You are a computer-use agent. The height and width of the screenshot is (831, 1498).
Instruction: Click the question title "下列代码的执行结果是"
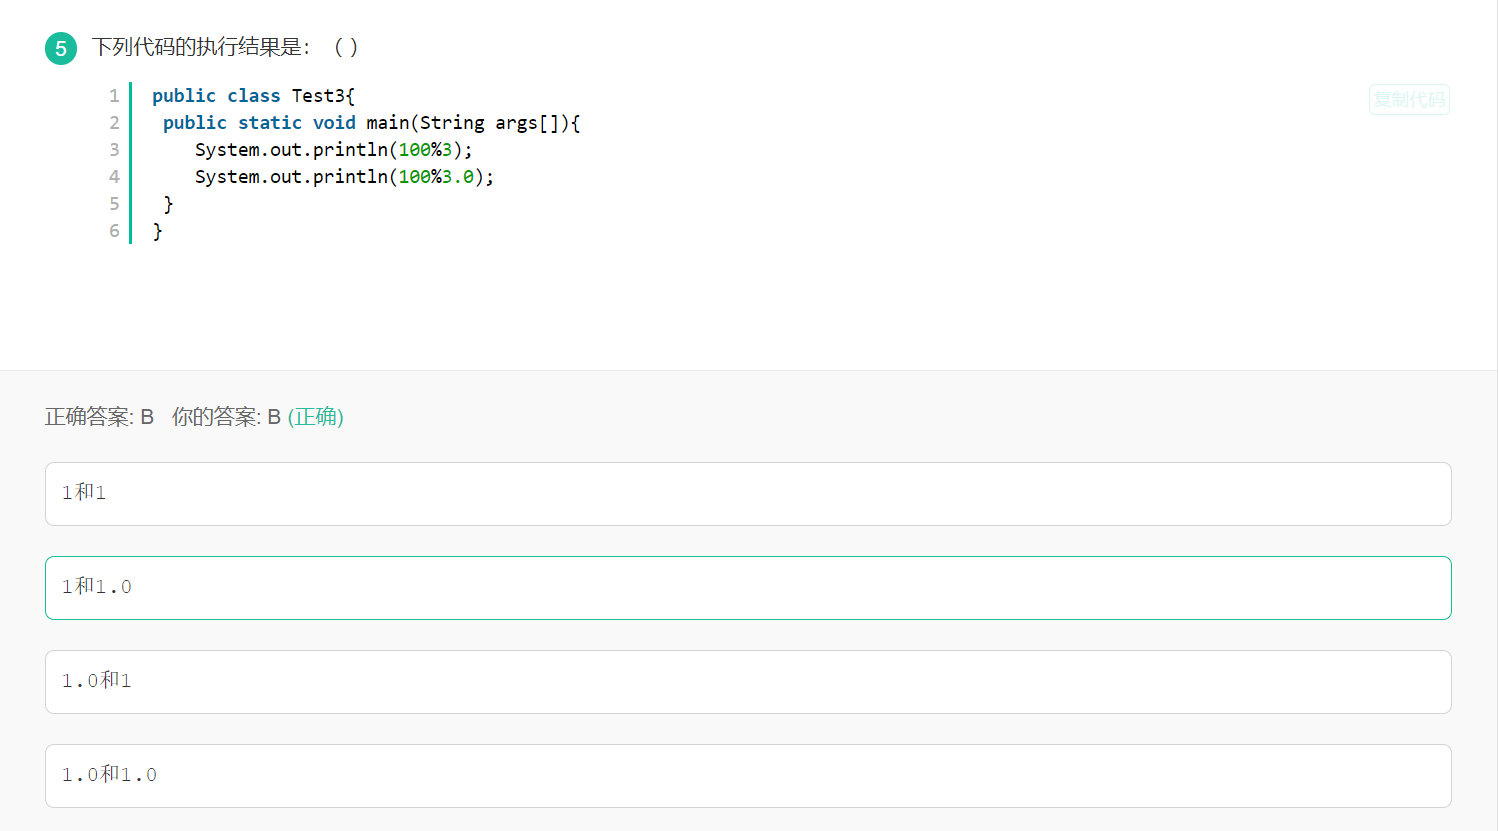[x=200, y=47]
